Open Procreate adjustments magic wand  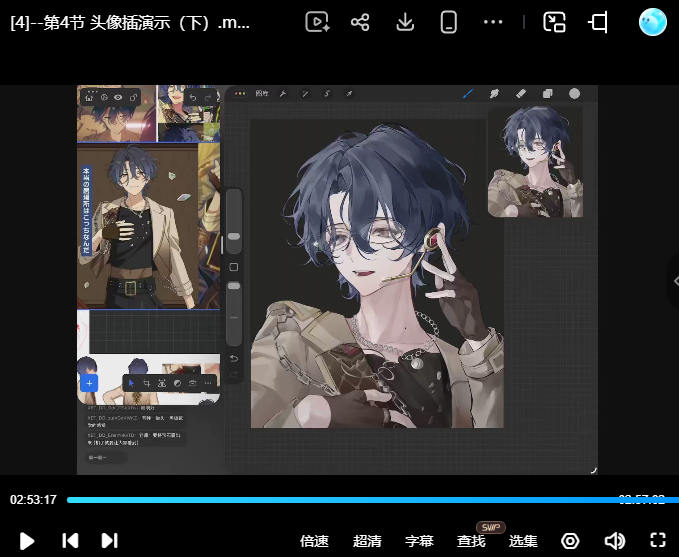click(305, 94)
